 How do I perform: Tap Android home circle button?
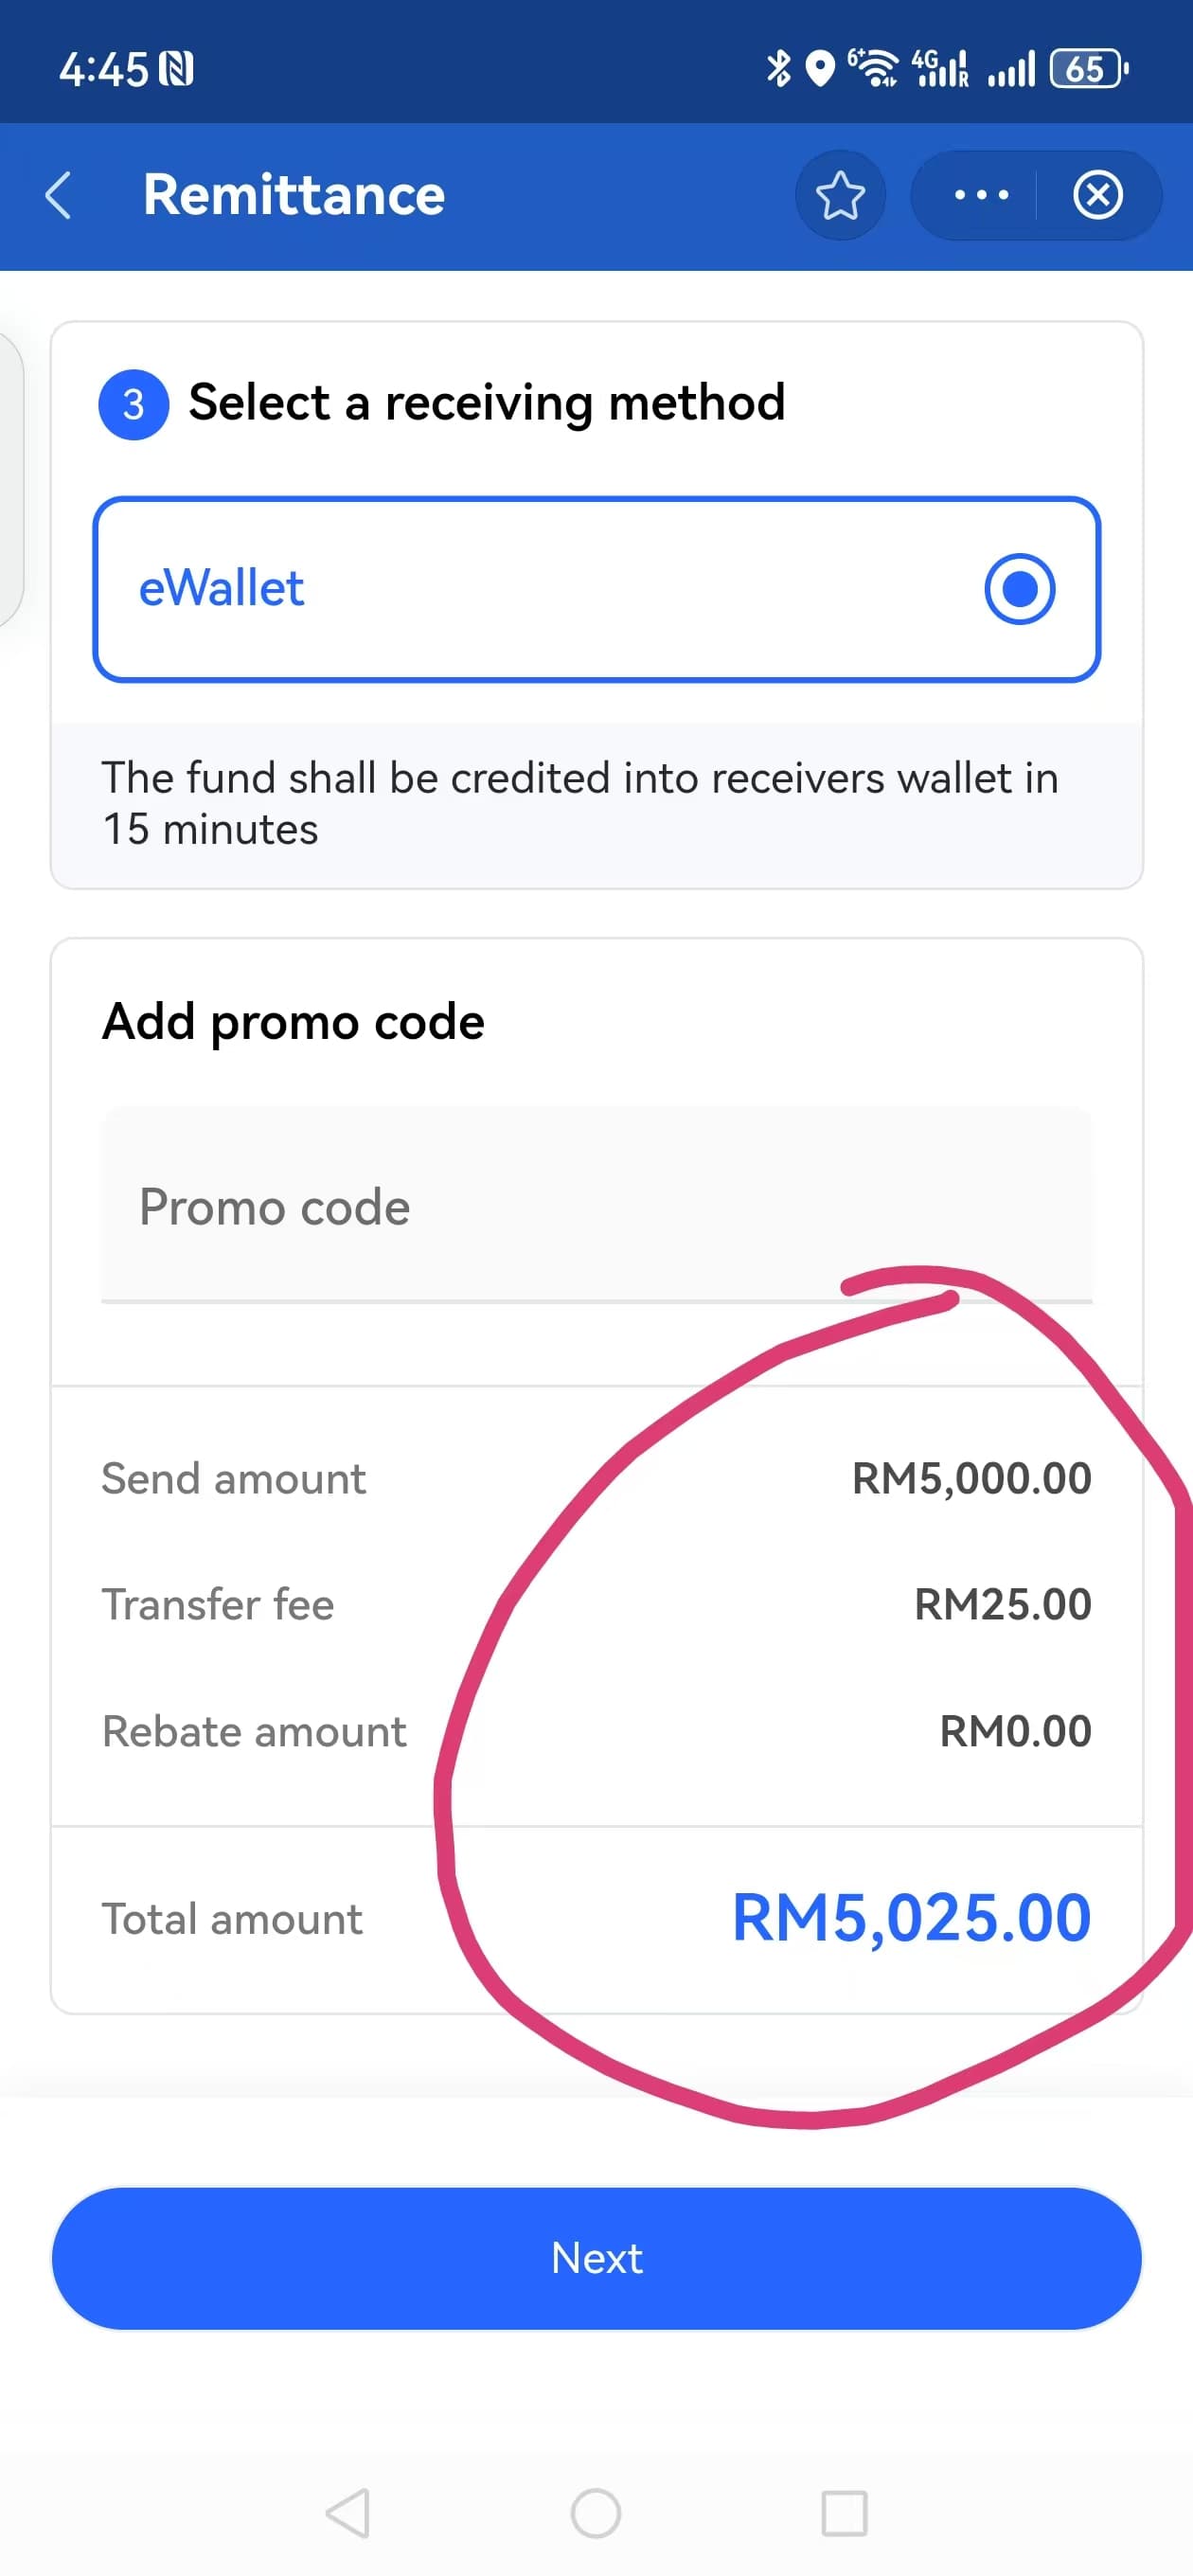(x=596, y=2513)
